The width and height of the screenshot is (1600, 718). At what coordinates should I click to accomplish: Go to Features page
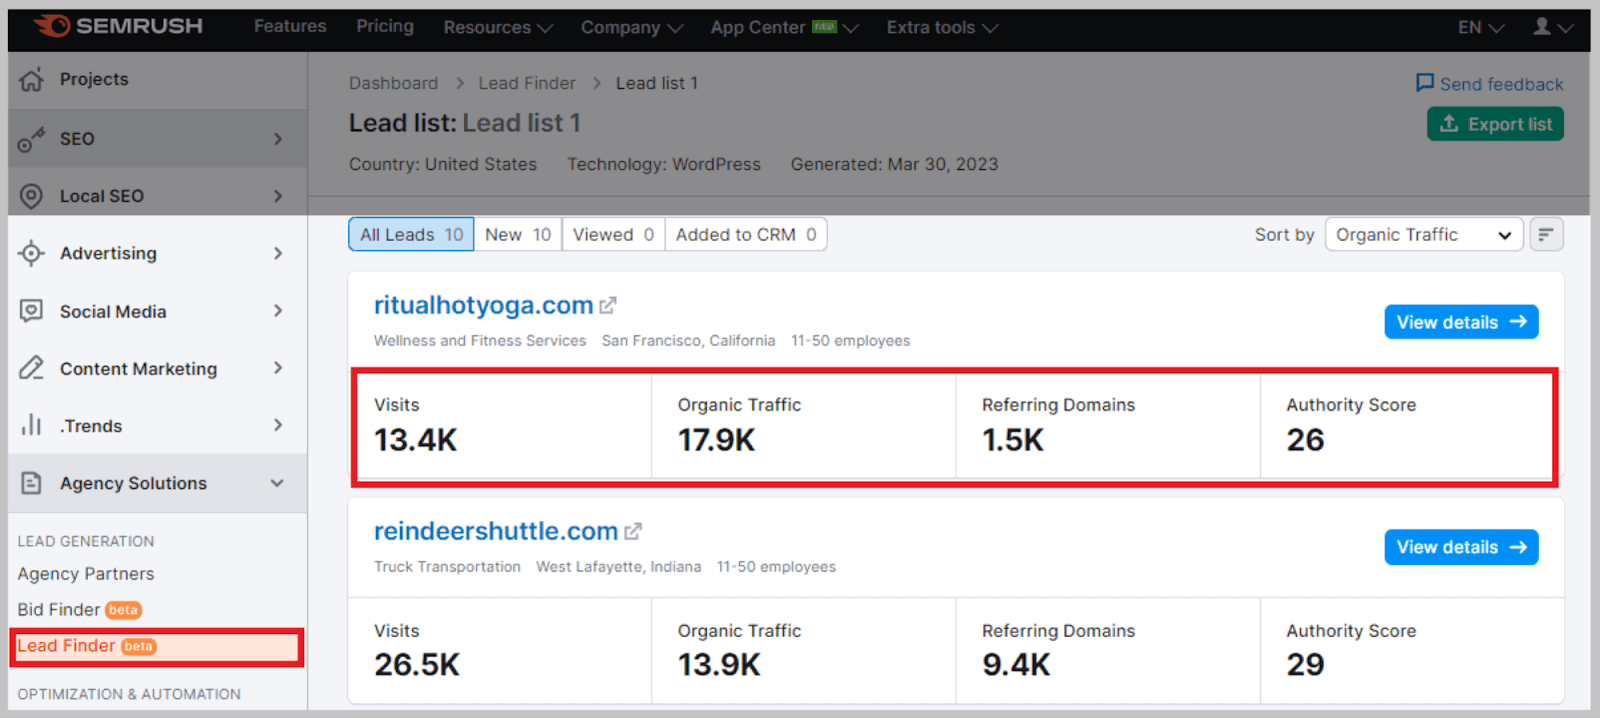point(290,26)
